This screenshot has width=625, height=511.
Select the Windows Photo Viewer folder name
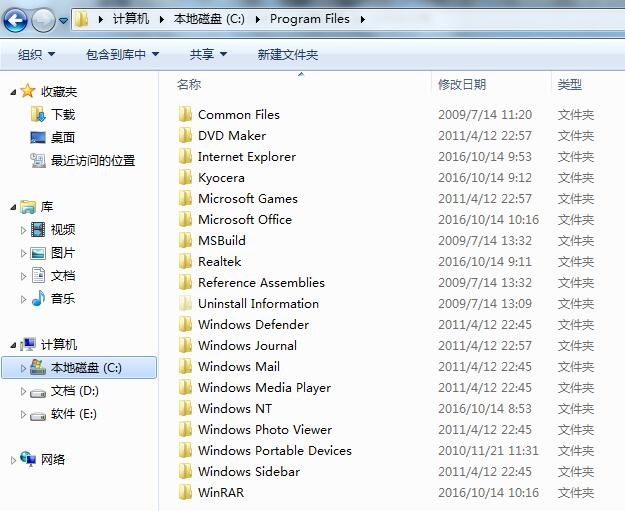click(x=265, y=429)
